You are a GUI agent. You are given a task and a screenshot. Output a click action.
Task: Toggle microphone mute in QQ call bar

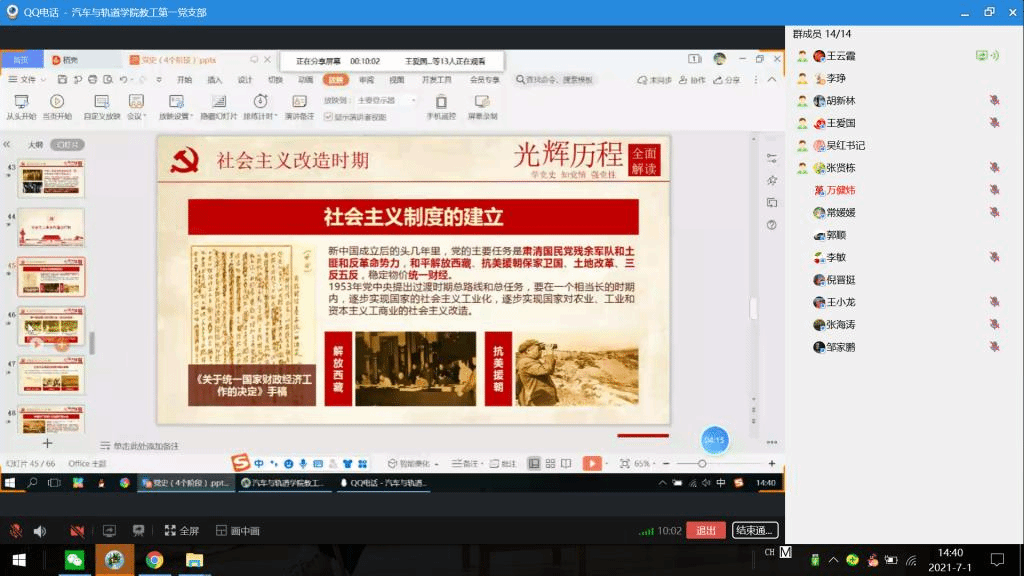click(16, 531)
